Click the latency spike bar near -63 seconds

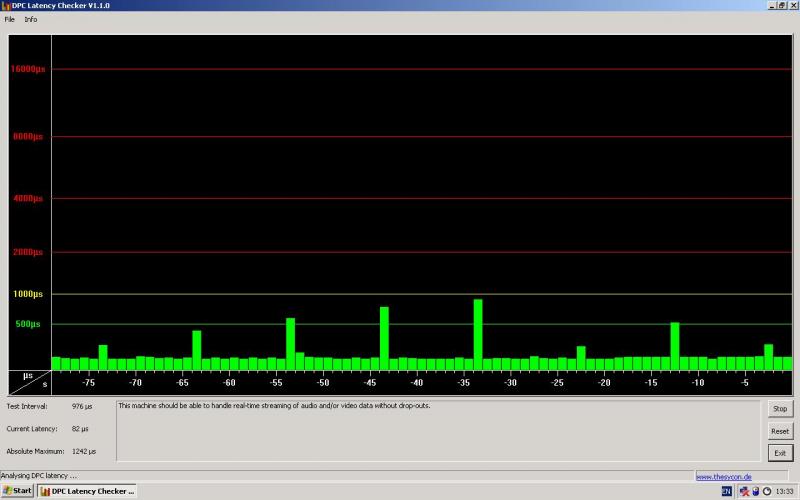[196, 350]
